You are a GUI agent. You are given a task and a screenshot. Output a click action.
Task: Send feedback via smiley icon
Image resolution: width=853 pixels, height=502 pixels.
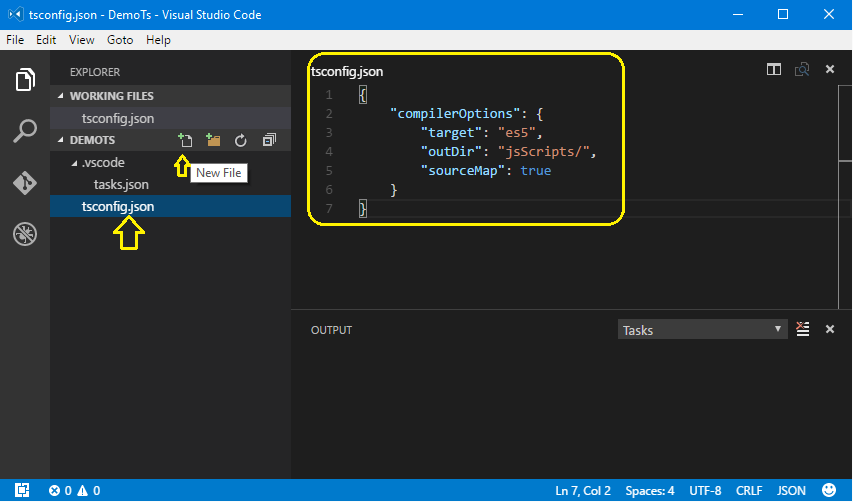(x=829, y=490)
